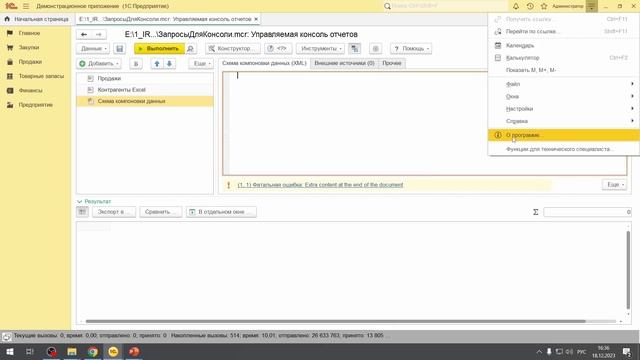Screen dimensions: 640x360
Task: Open the Еще dropdown beside the error message
Action: (614, 185)
